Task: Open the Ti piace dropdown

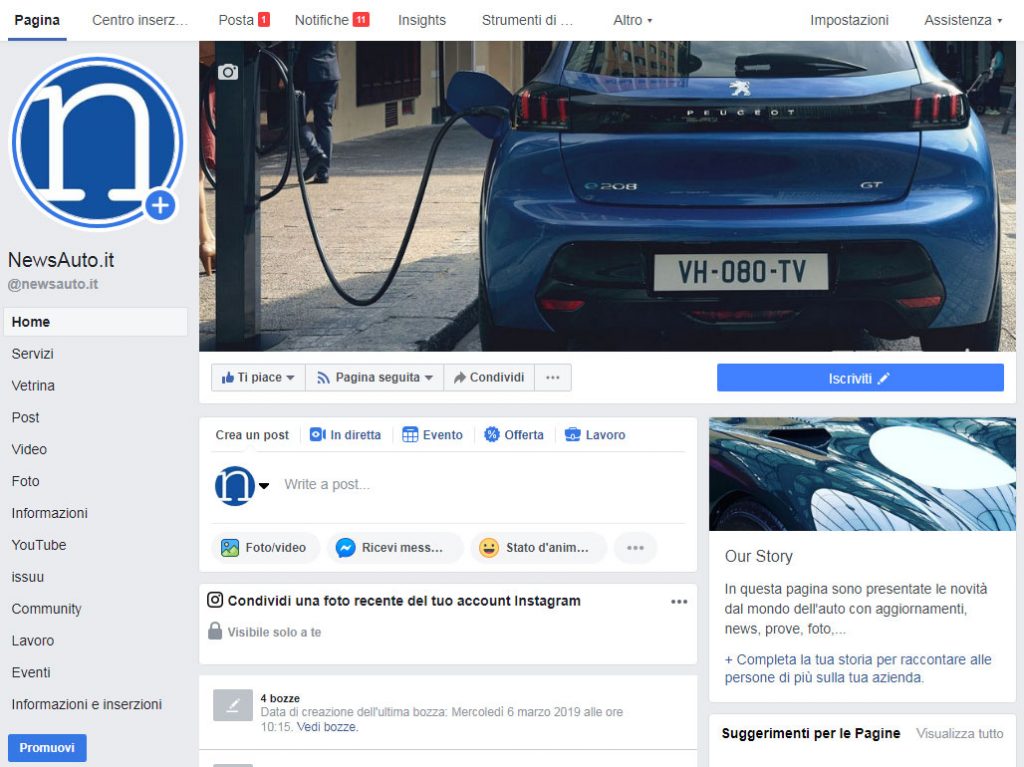Action: click(258, 378)
